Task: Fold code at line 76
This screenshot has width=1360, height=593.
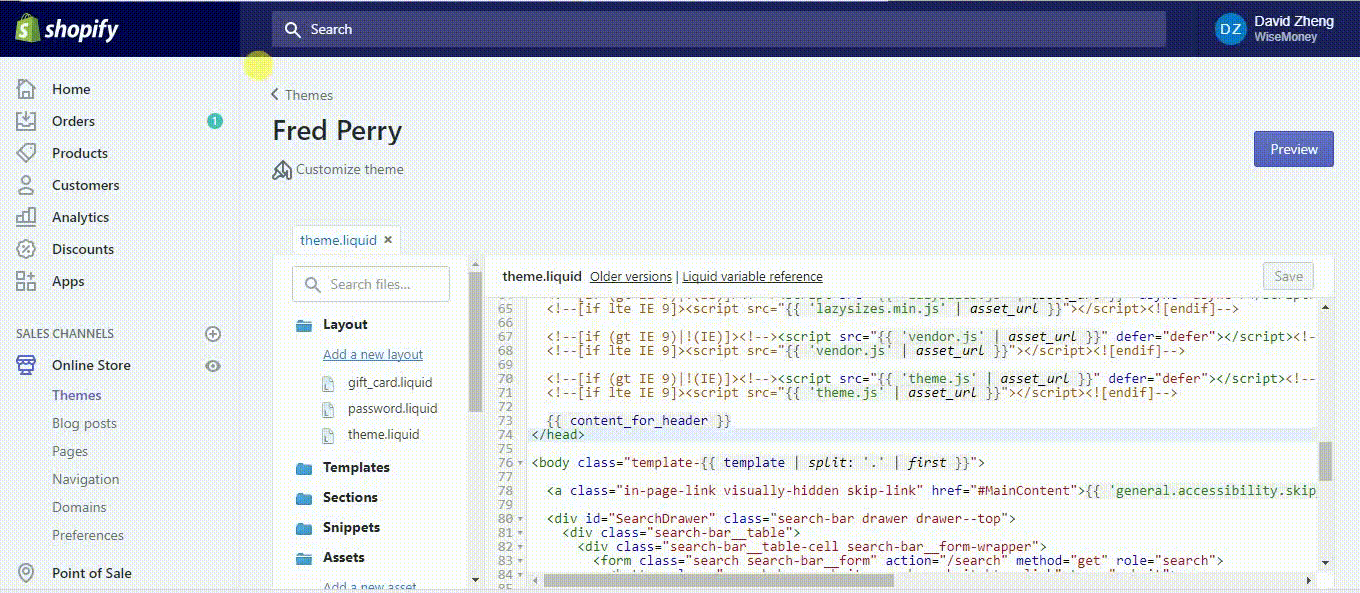Action: coord(520,463)
